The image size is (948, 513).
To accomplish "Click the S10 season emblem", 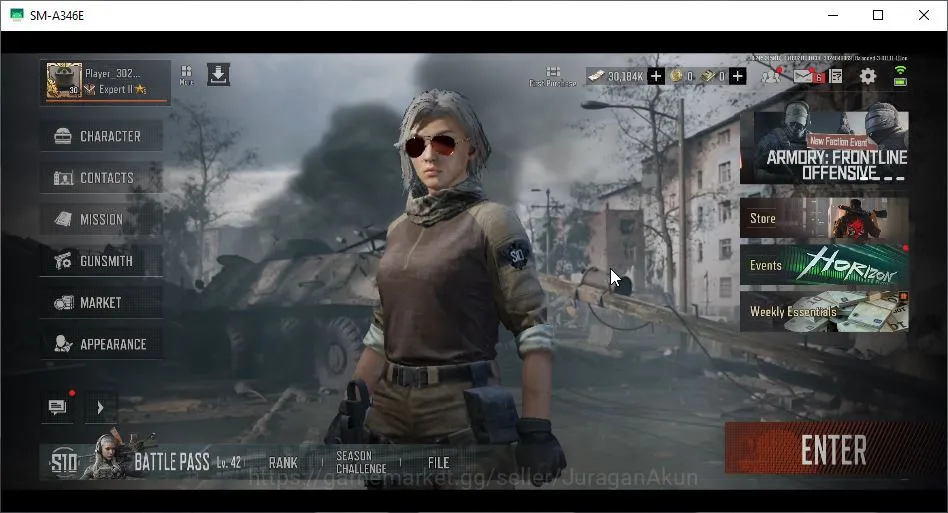I will 64,463.
